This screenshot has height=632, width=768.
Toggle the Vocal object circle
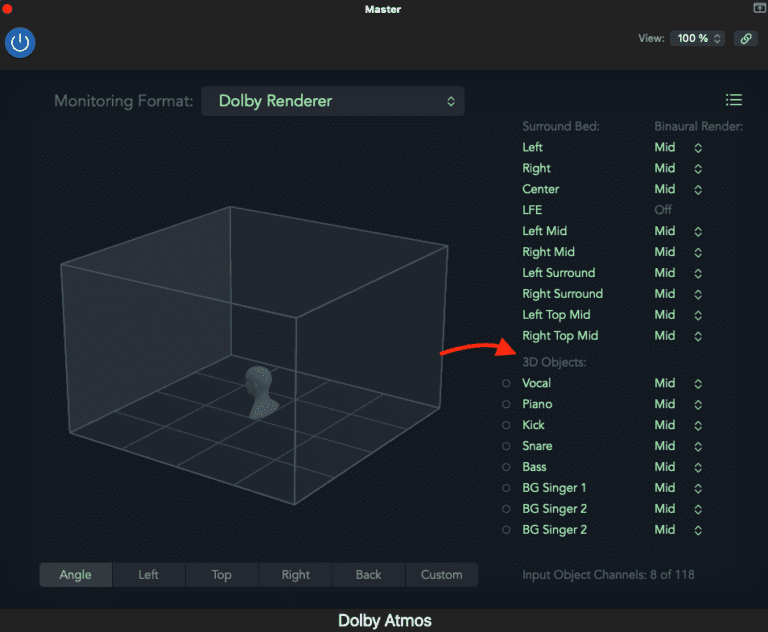click(506, 383)
